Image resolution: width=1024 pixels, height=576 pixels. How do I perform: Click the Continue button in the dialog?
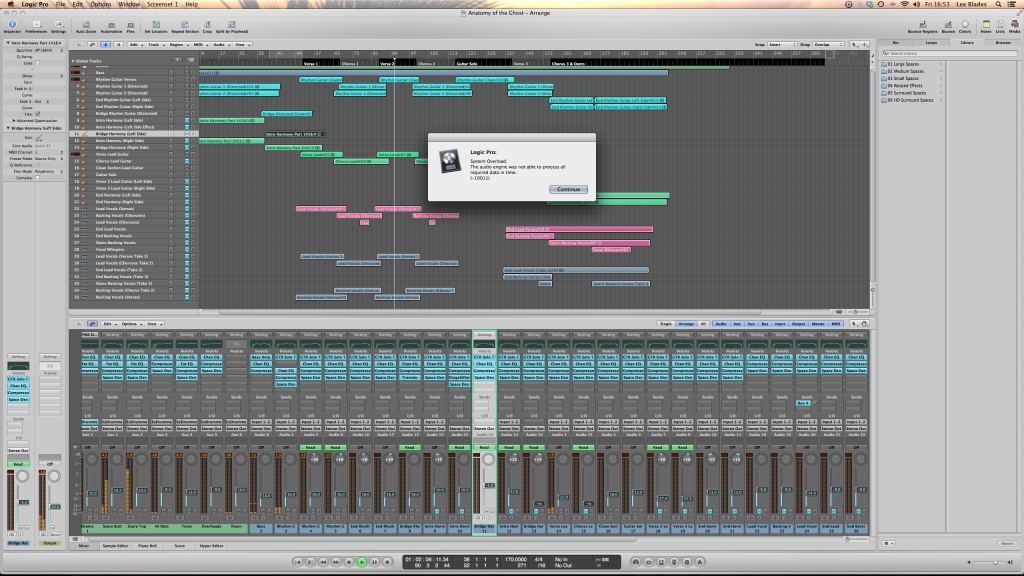pos(569,189)
